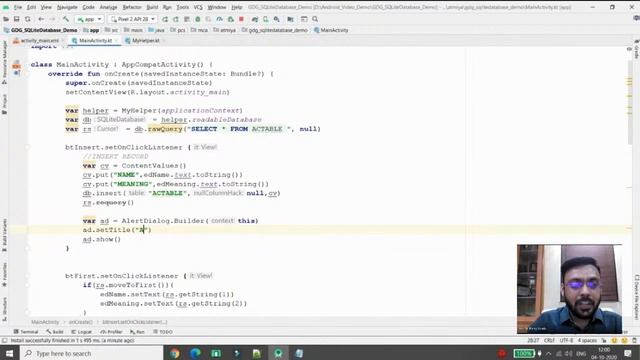Open the Navigate menu
Viewport: 640px width, 360px height.
[x=67, y=7]
